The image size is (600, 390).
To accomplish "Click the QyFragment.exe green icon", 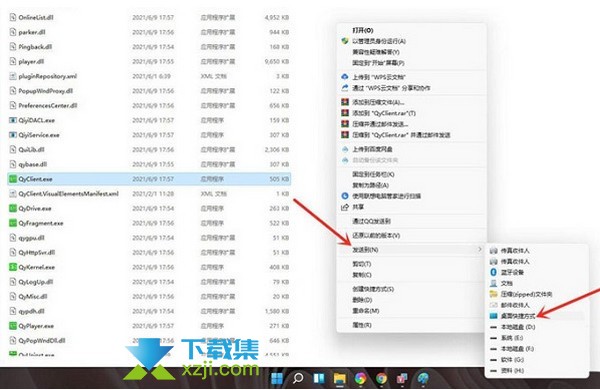I will (x=13, y=223).
